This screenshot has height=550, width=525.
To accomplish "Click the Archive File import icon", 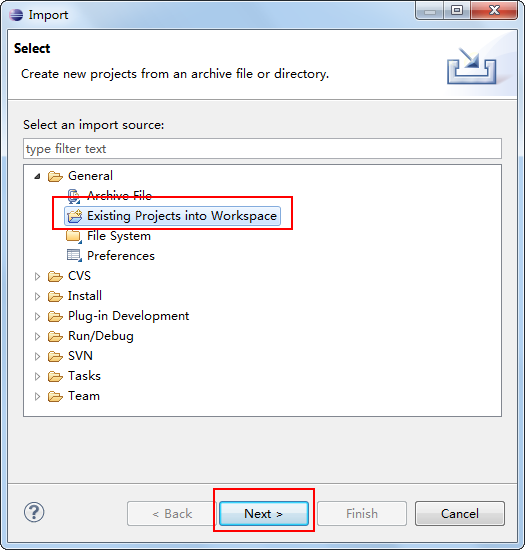I will coord(74,196).
